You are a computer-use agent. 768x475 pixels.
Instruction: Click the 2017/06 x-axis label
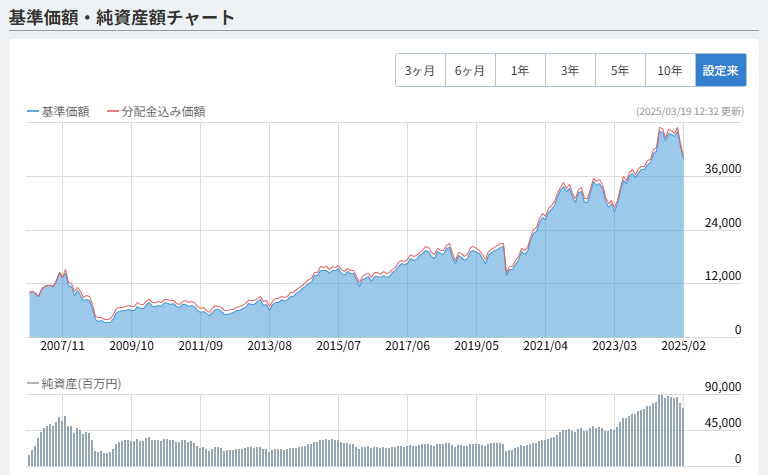point(408,346)
